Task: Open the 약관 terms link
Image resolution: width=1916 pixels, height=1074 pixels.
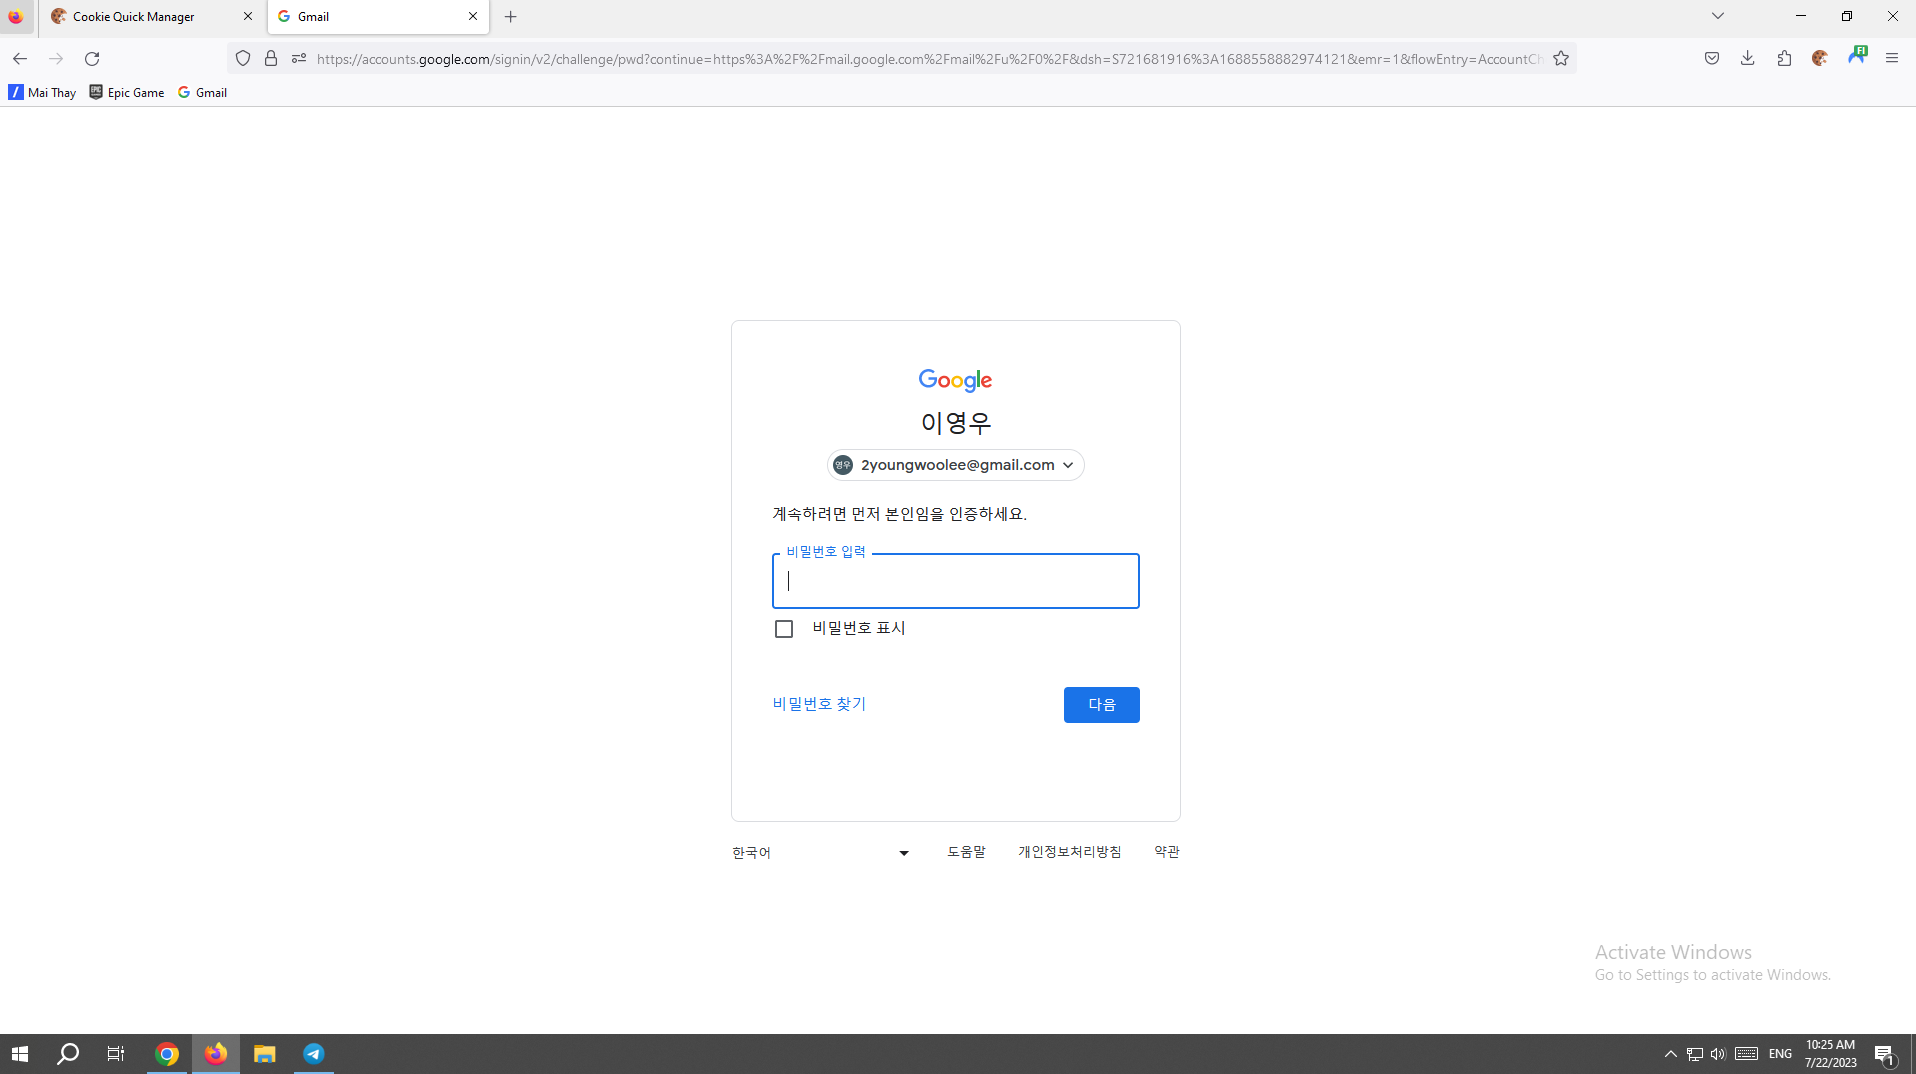Action: pos(1167,852)
